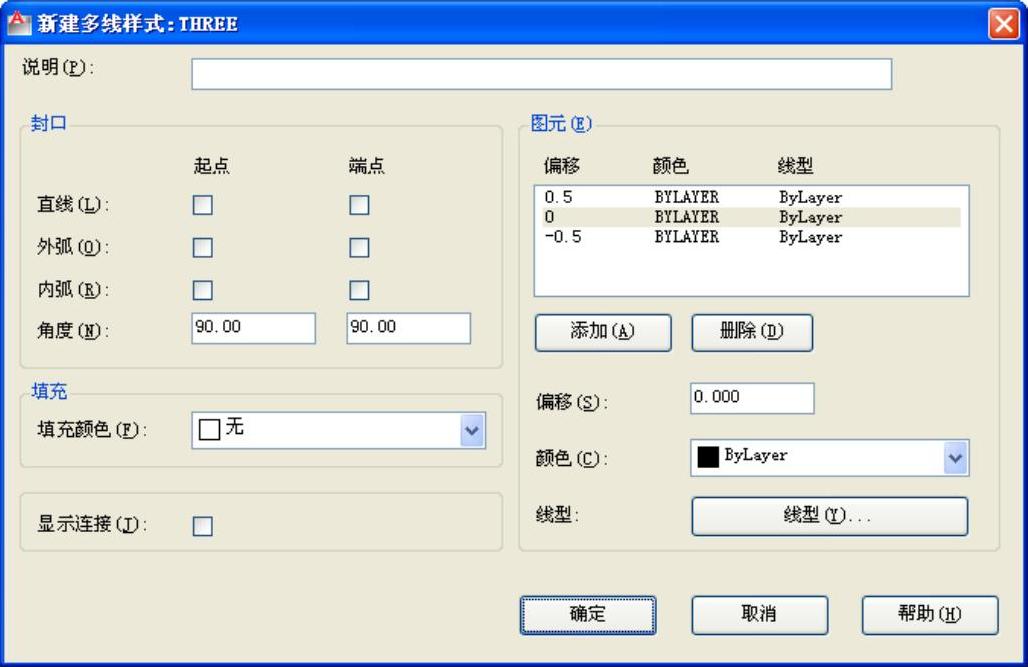Check 内弧 option for 端点

point(359,290)
